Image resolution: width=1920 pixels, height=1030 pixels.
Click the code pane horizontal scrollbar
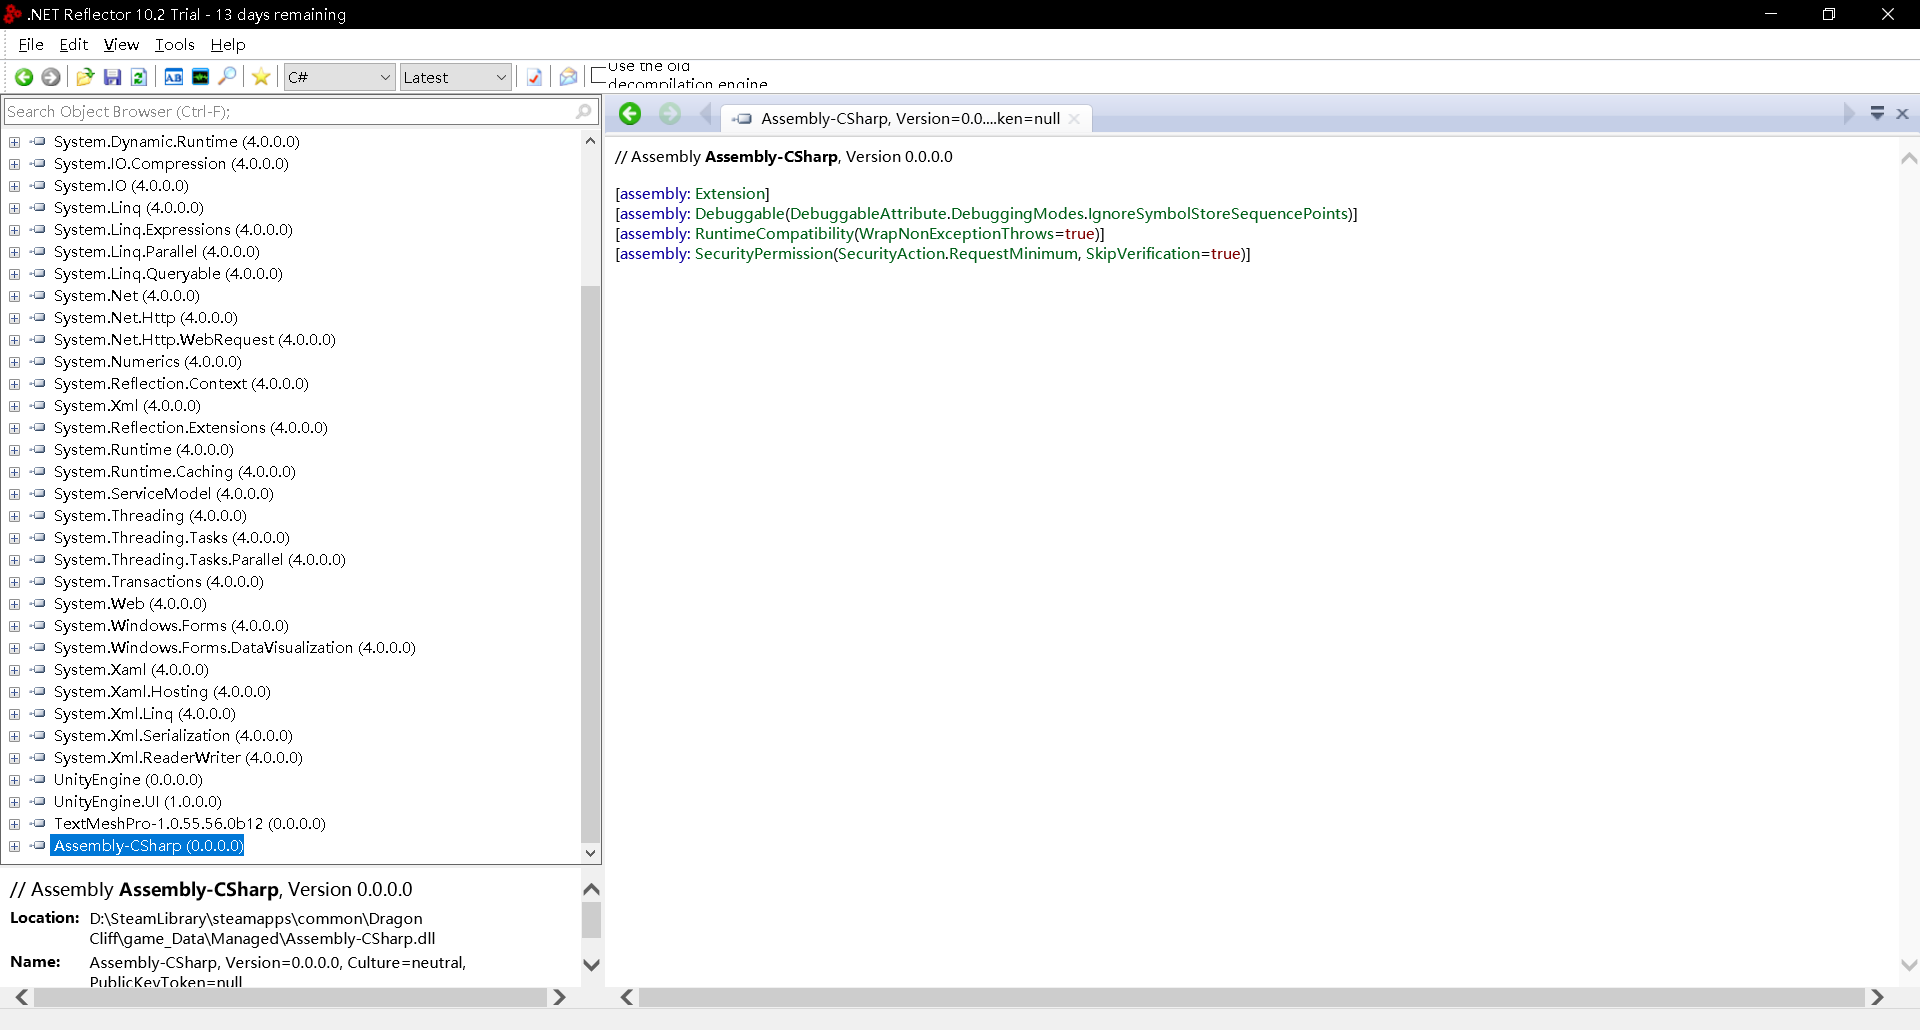[x=1252, y=997]
